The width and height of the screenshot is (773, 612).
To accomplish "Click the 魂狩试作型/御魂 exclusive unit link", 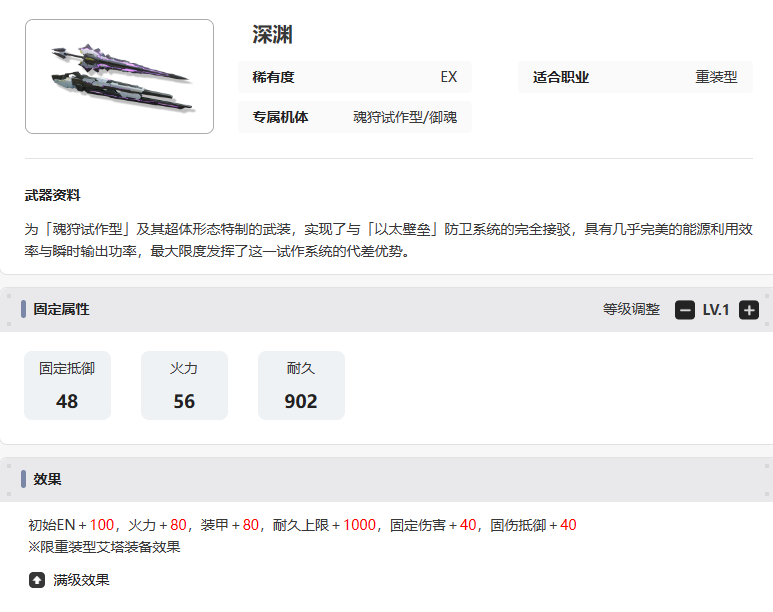I will pyautogui.click(x=404, y=117).
